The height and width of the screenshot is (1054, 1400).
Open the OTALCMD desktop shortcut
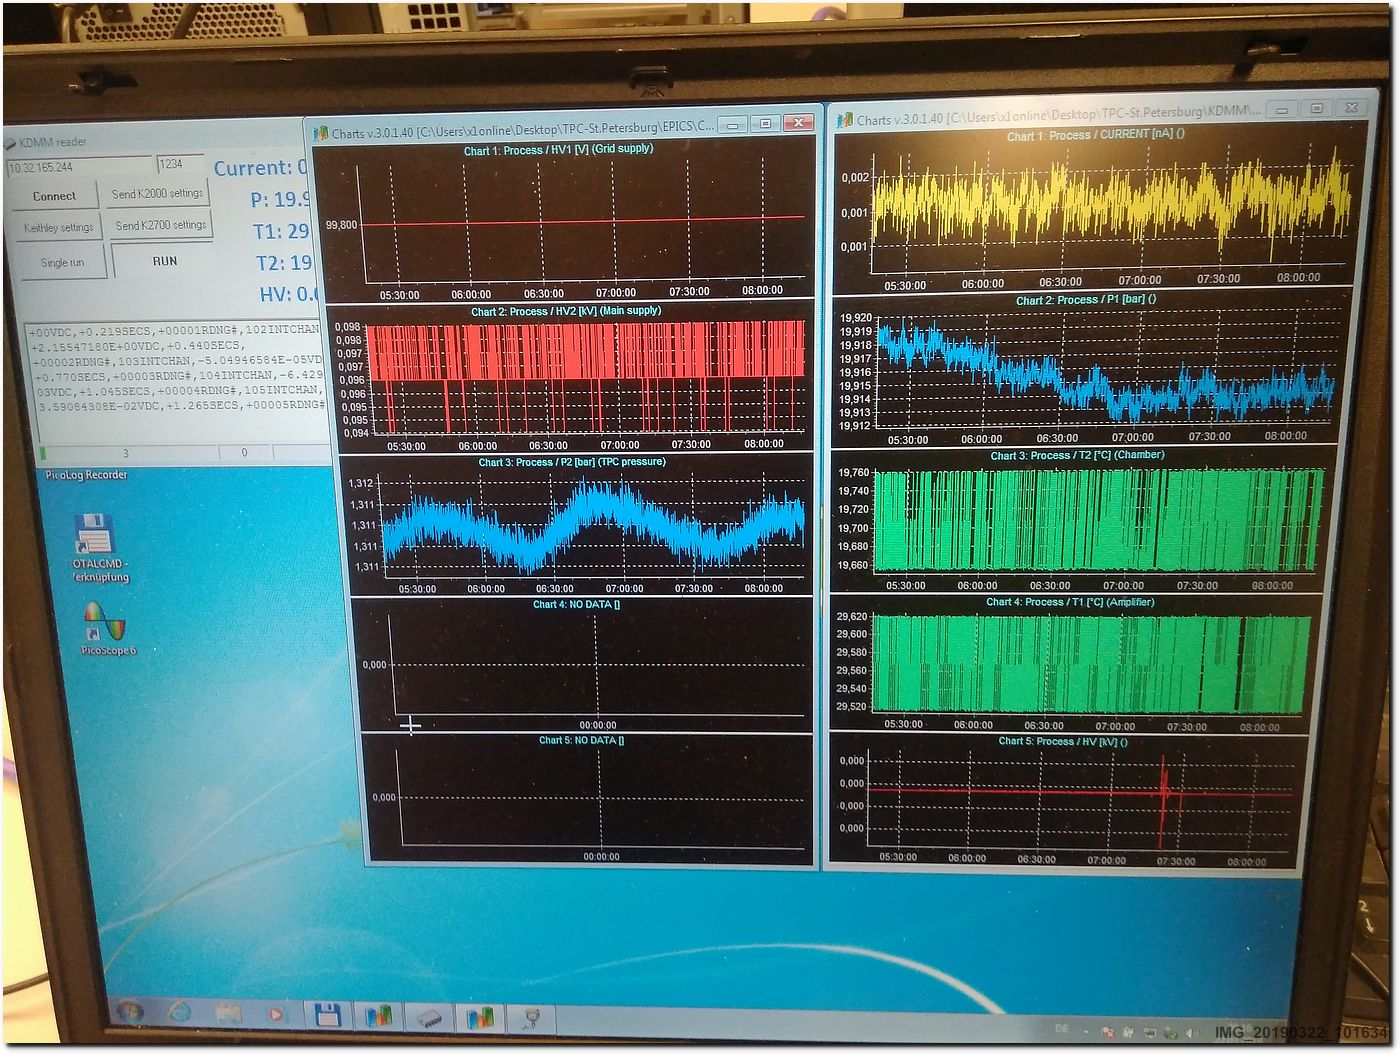98,548
